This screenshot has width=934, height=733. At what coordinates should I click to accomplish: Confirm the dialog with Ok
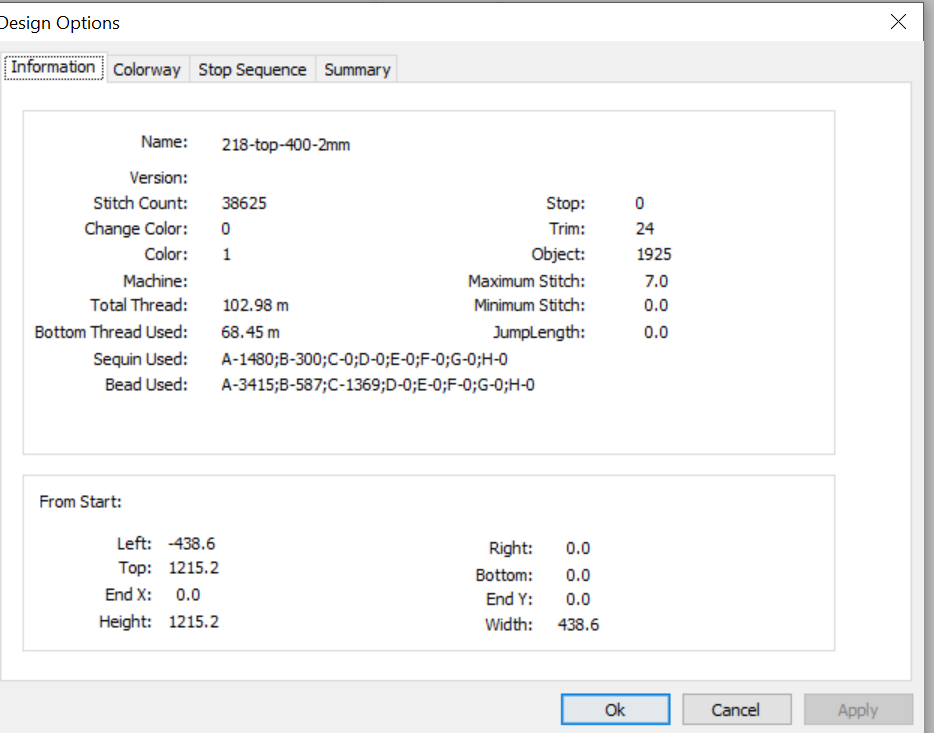click(615, 709)
